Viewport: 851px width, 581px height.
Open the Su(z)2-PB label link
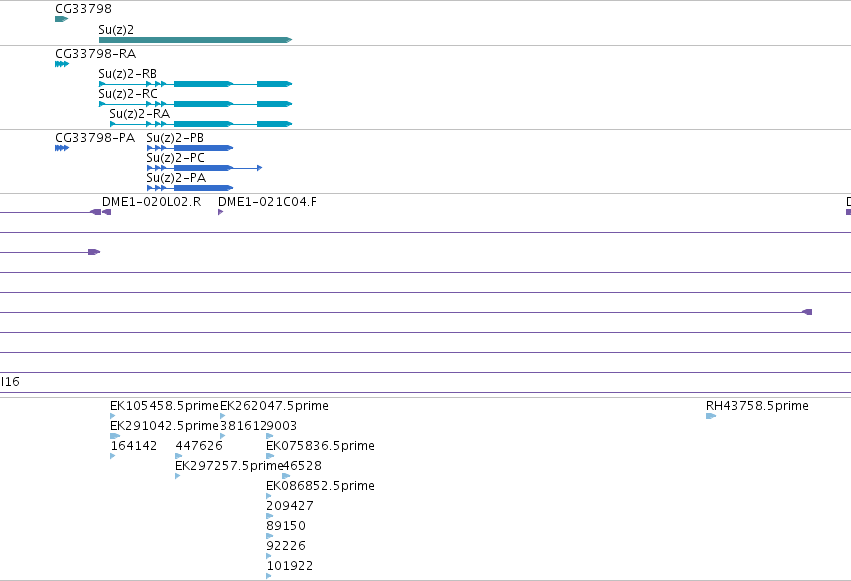(175, 138)
